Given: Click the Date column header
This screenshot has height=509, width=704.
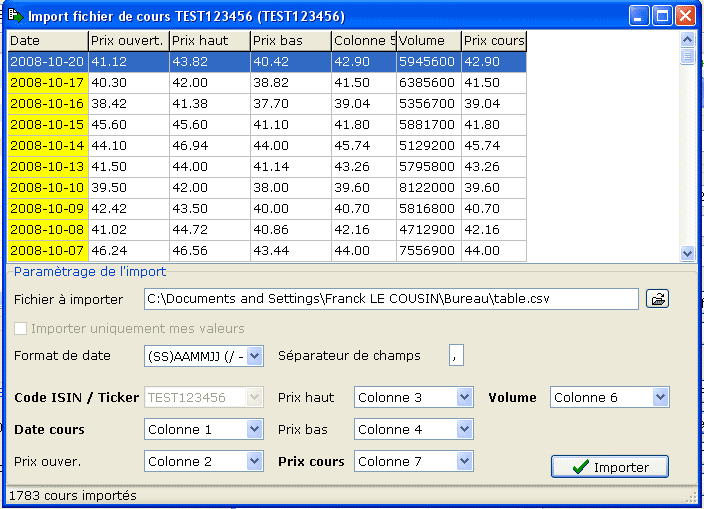Looking at the screenshot, I should pyautogui.click(x=48, y=41).
